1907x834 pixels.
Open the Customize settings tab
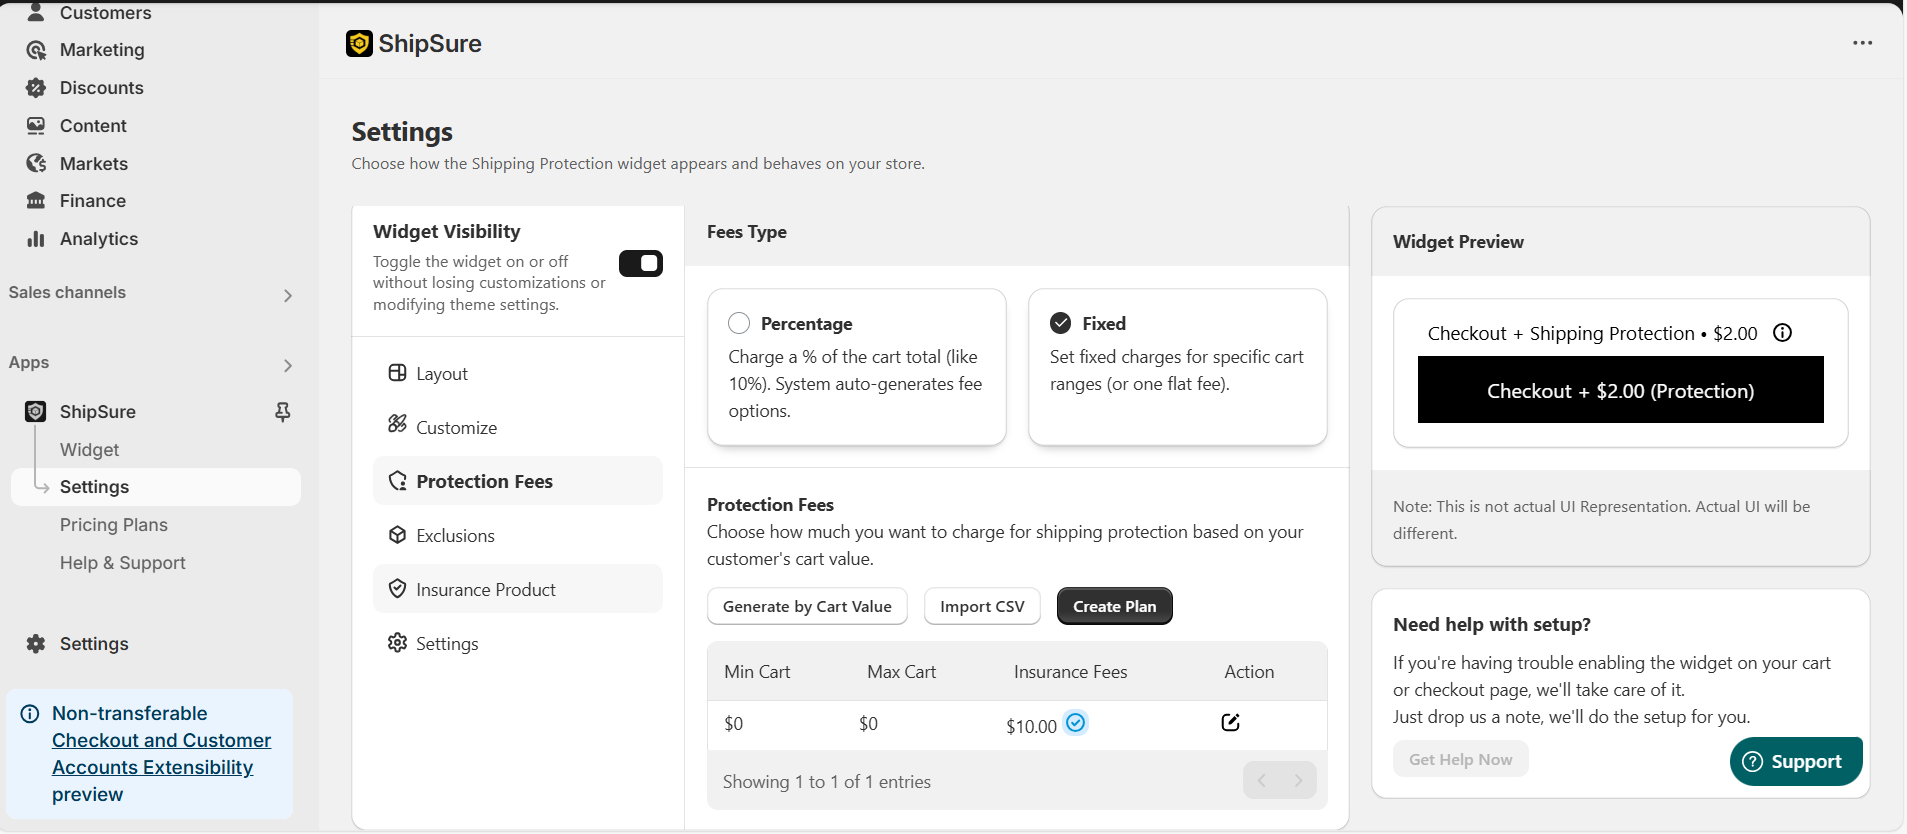518,427
